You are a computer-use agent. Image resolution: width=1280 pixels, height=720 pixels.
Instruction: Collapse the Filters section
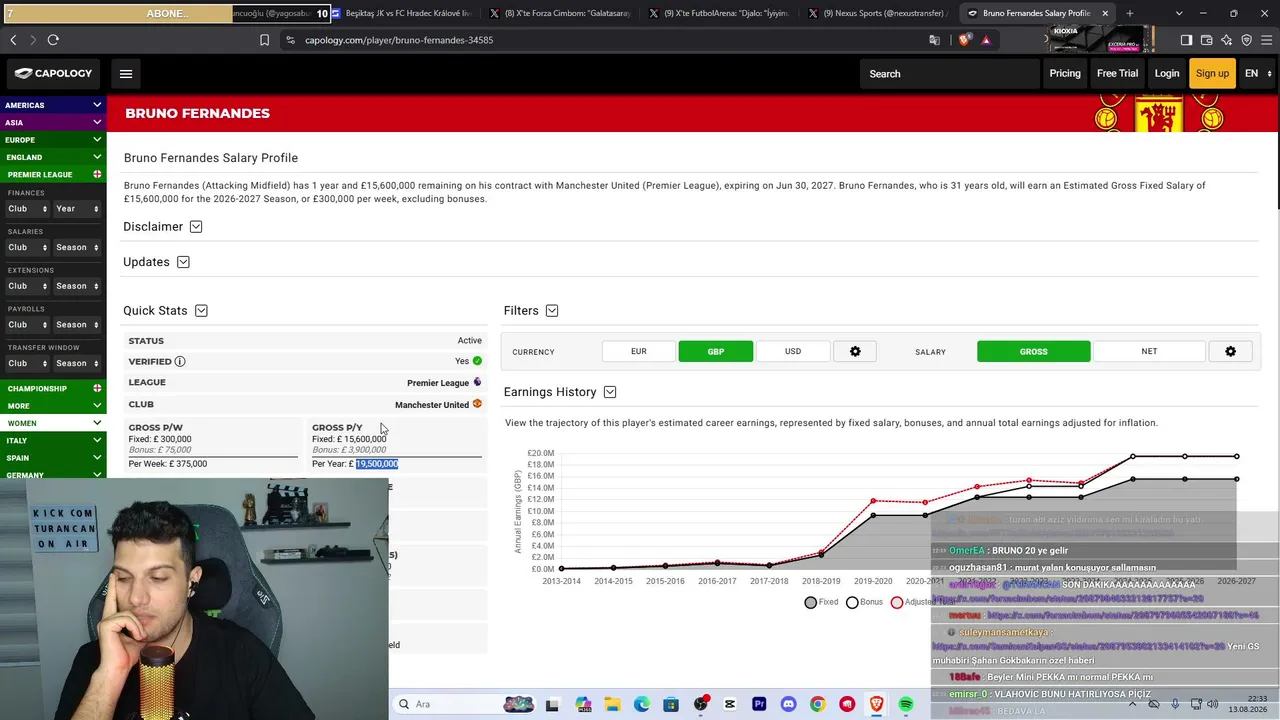click(x=552, y=311)
